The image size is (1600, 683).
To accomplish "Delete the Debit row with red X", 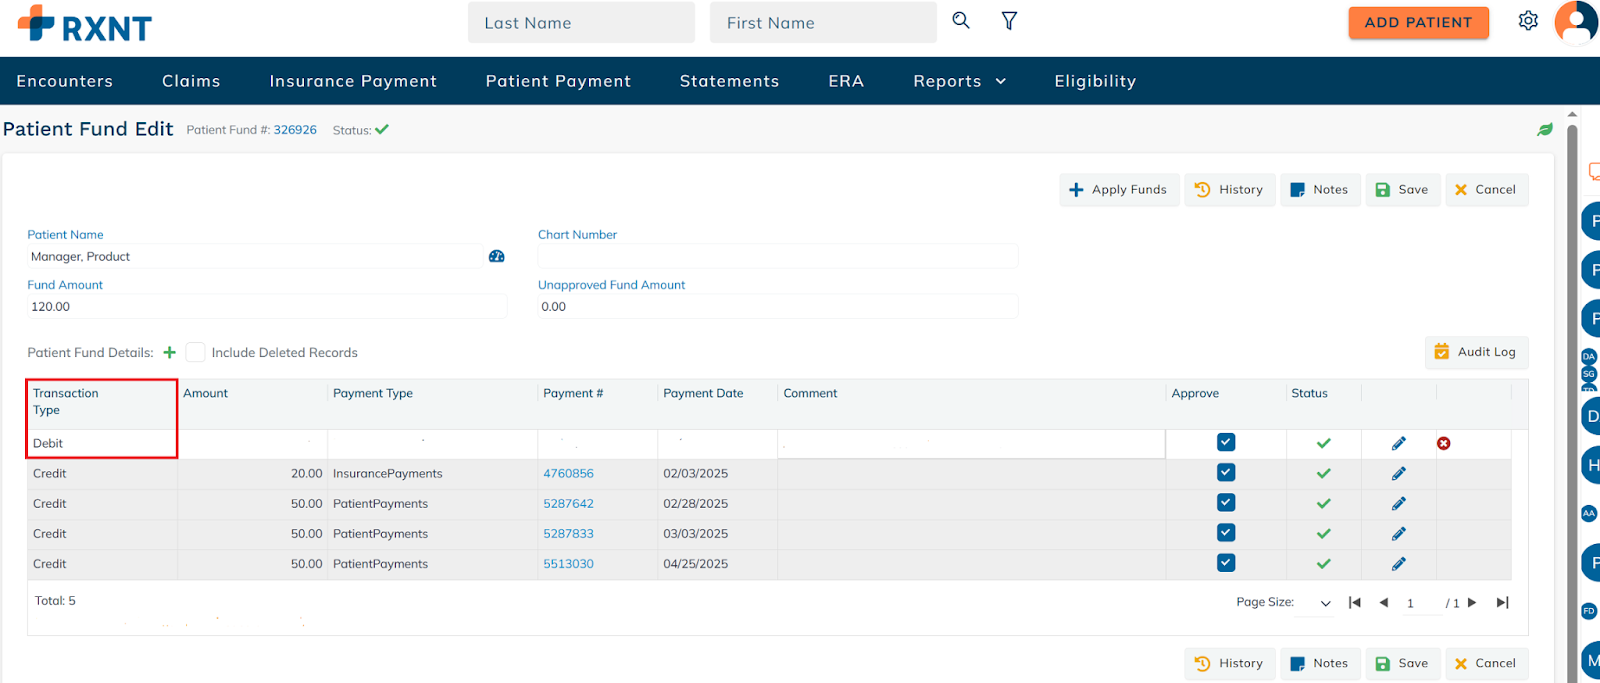I will (x=1443, y=443).
